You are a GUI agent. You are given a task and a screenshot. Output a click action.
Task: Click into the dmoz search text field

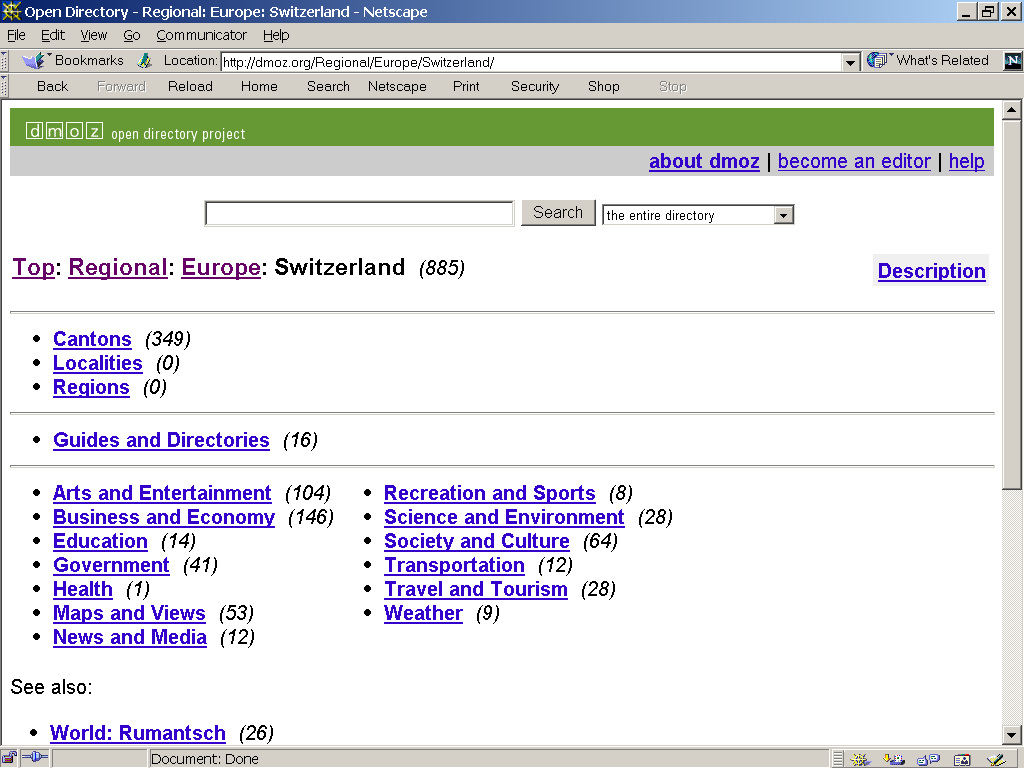pyautogui.click(x=359, y=214)
